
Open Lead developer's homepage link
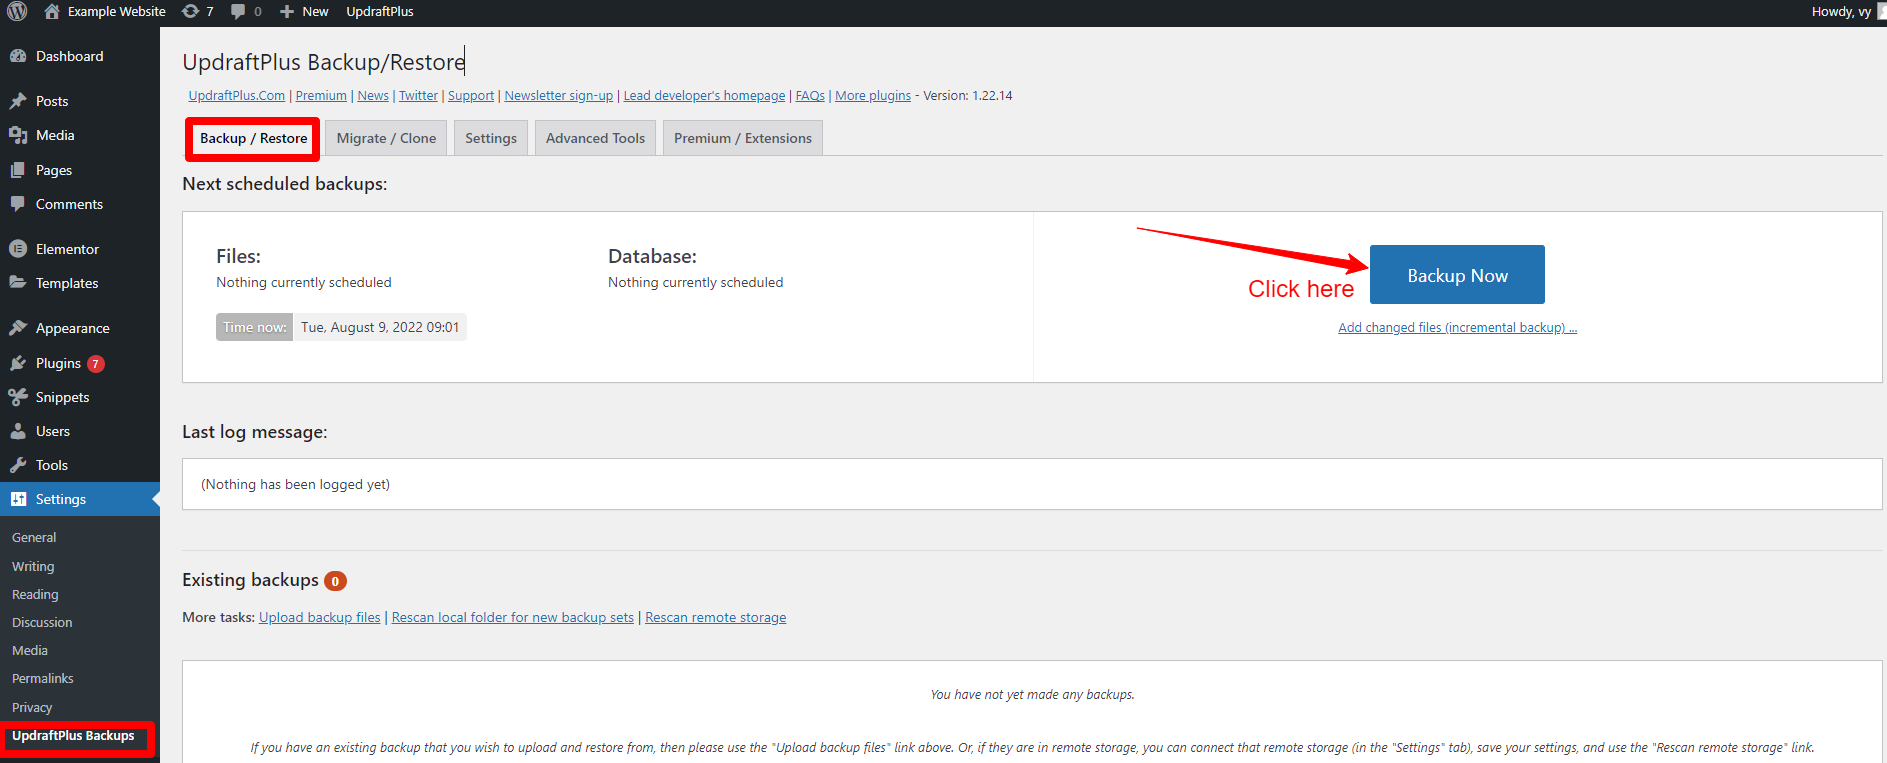pos(704,95)
